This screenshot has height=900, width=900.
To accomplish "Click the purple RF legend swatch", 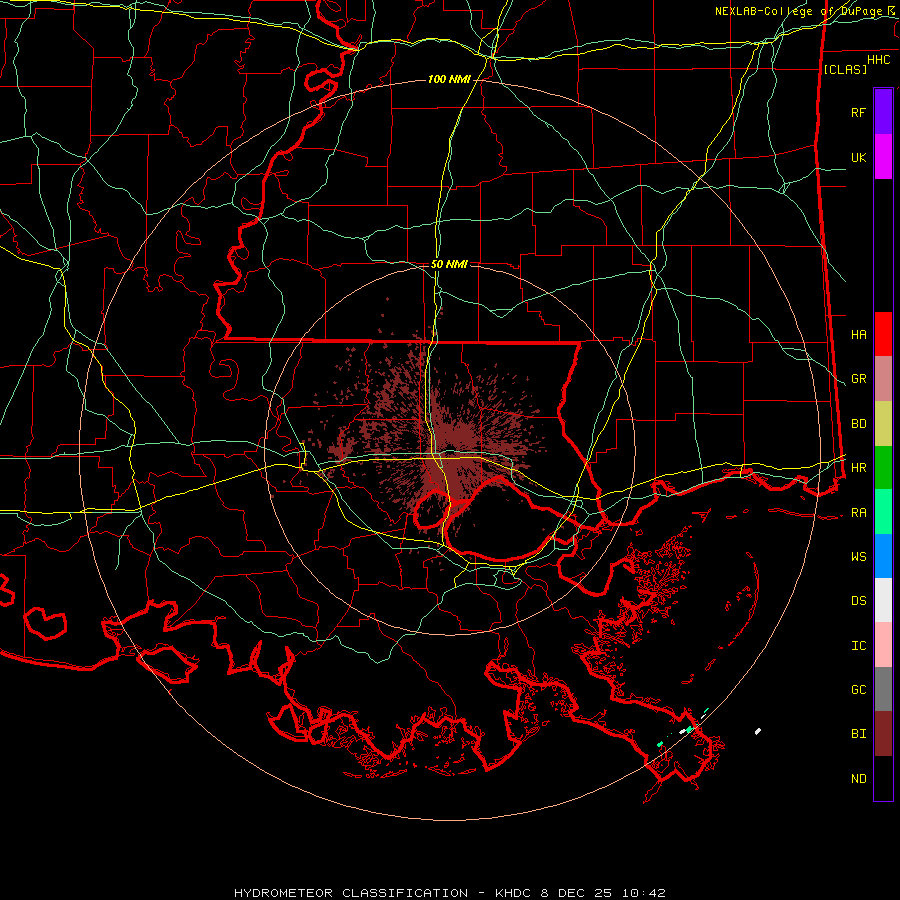I will point(883,112).
